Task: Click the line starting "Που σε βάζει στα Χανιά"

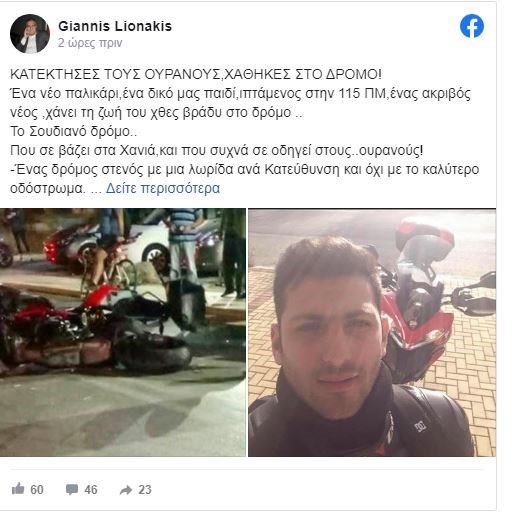Action: tap(216, 151)
